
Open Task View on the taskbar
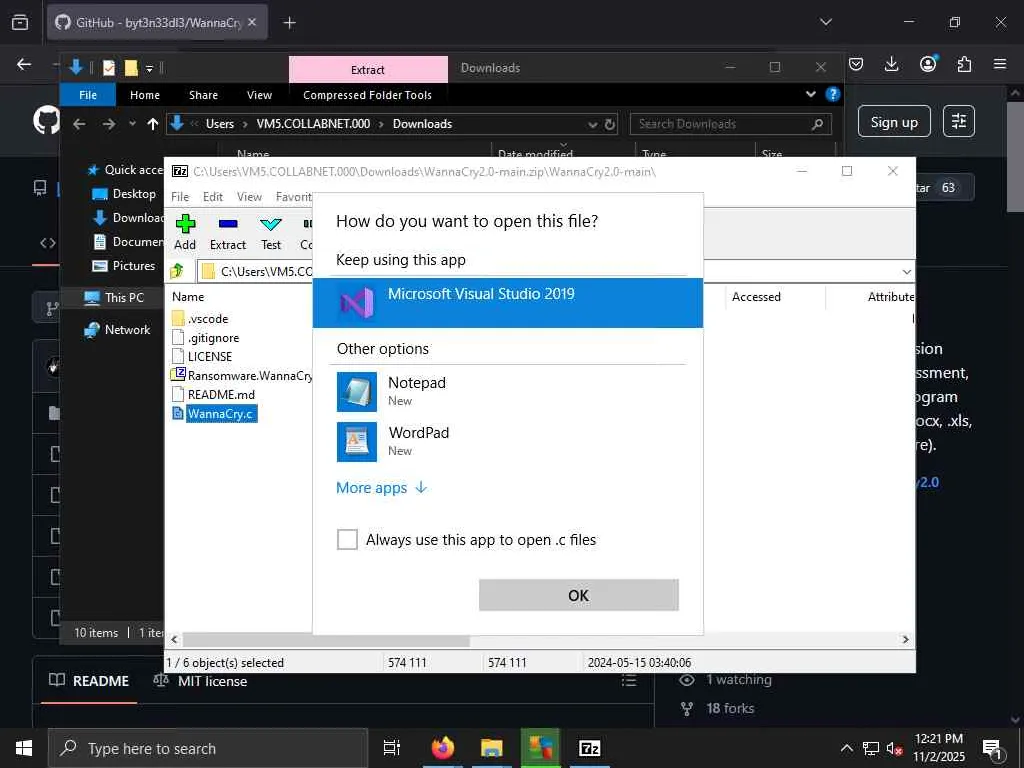click(x=391, y=748)
